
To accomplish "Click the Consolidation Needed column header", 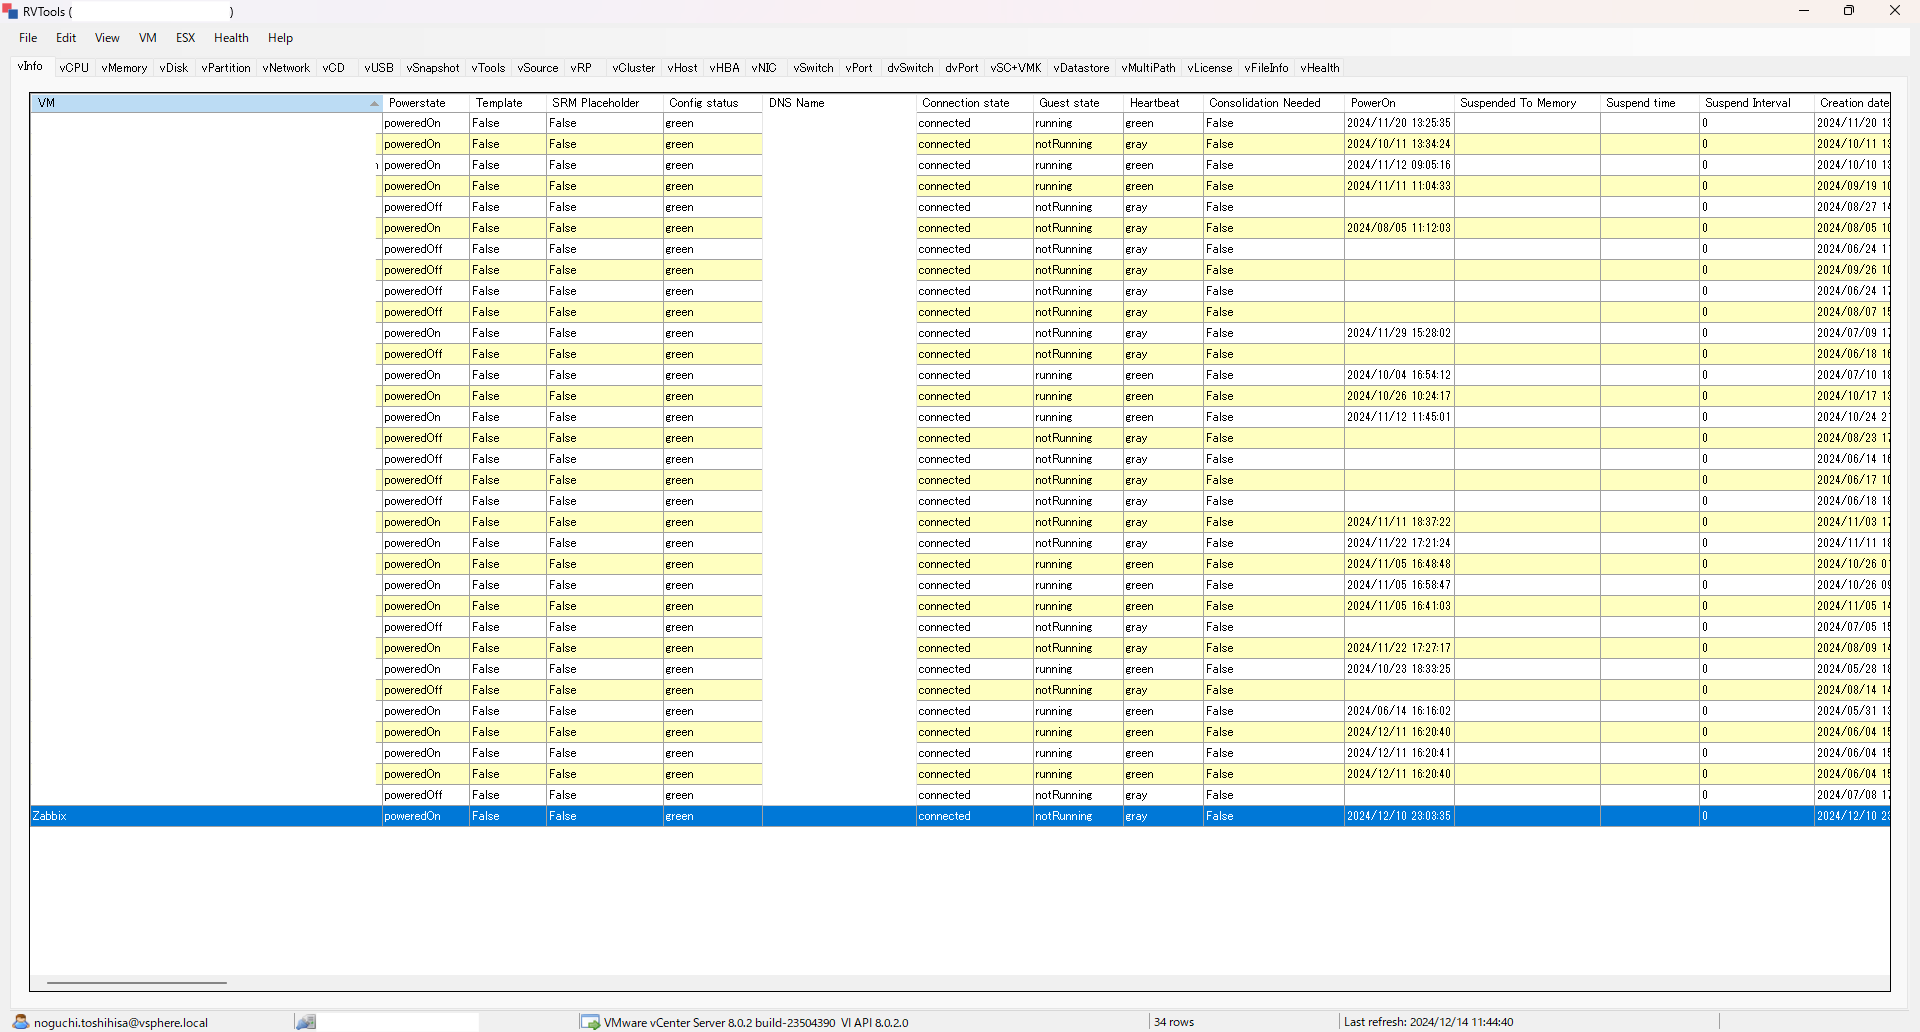I will [1274, 103].
